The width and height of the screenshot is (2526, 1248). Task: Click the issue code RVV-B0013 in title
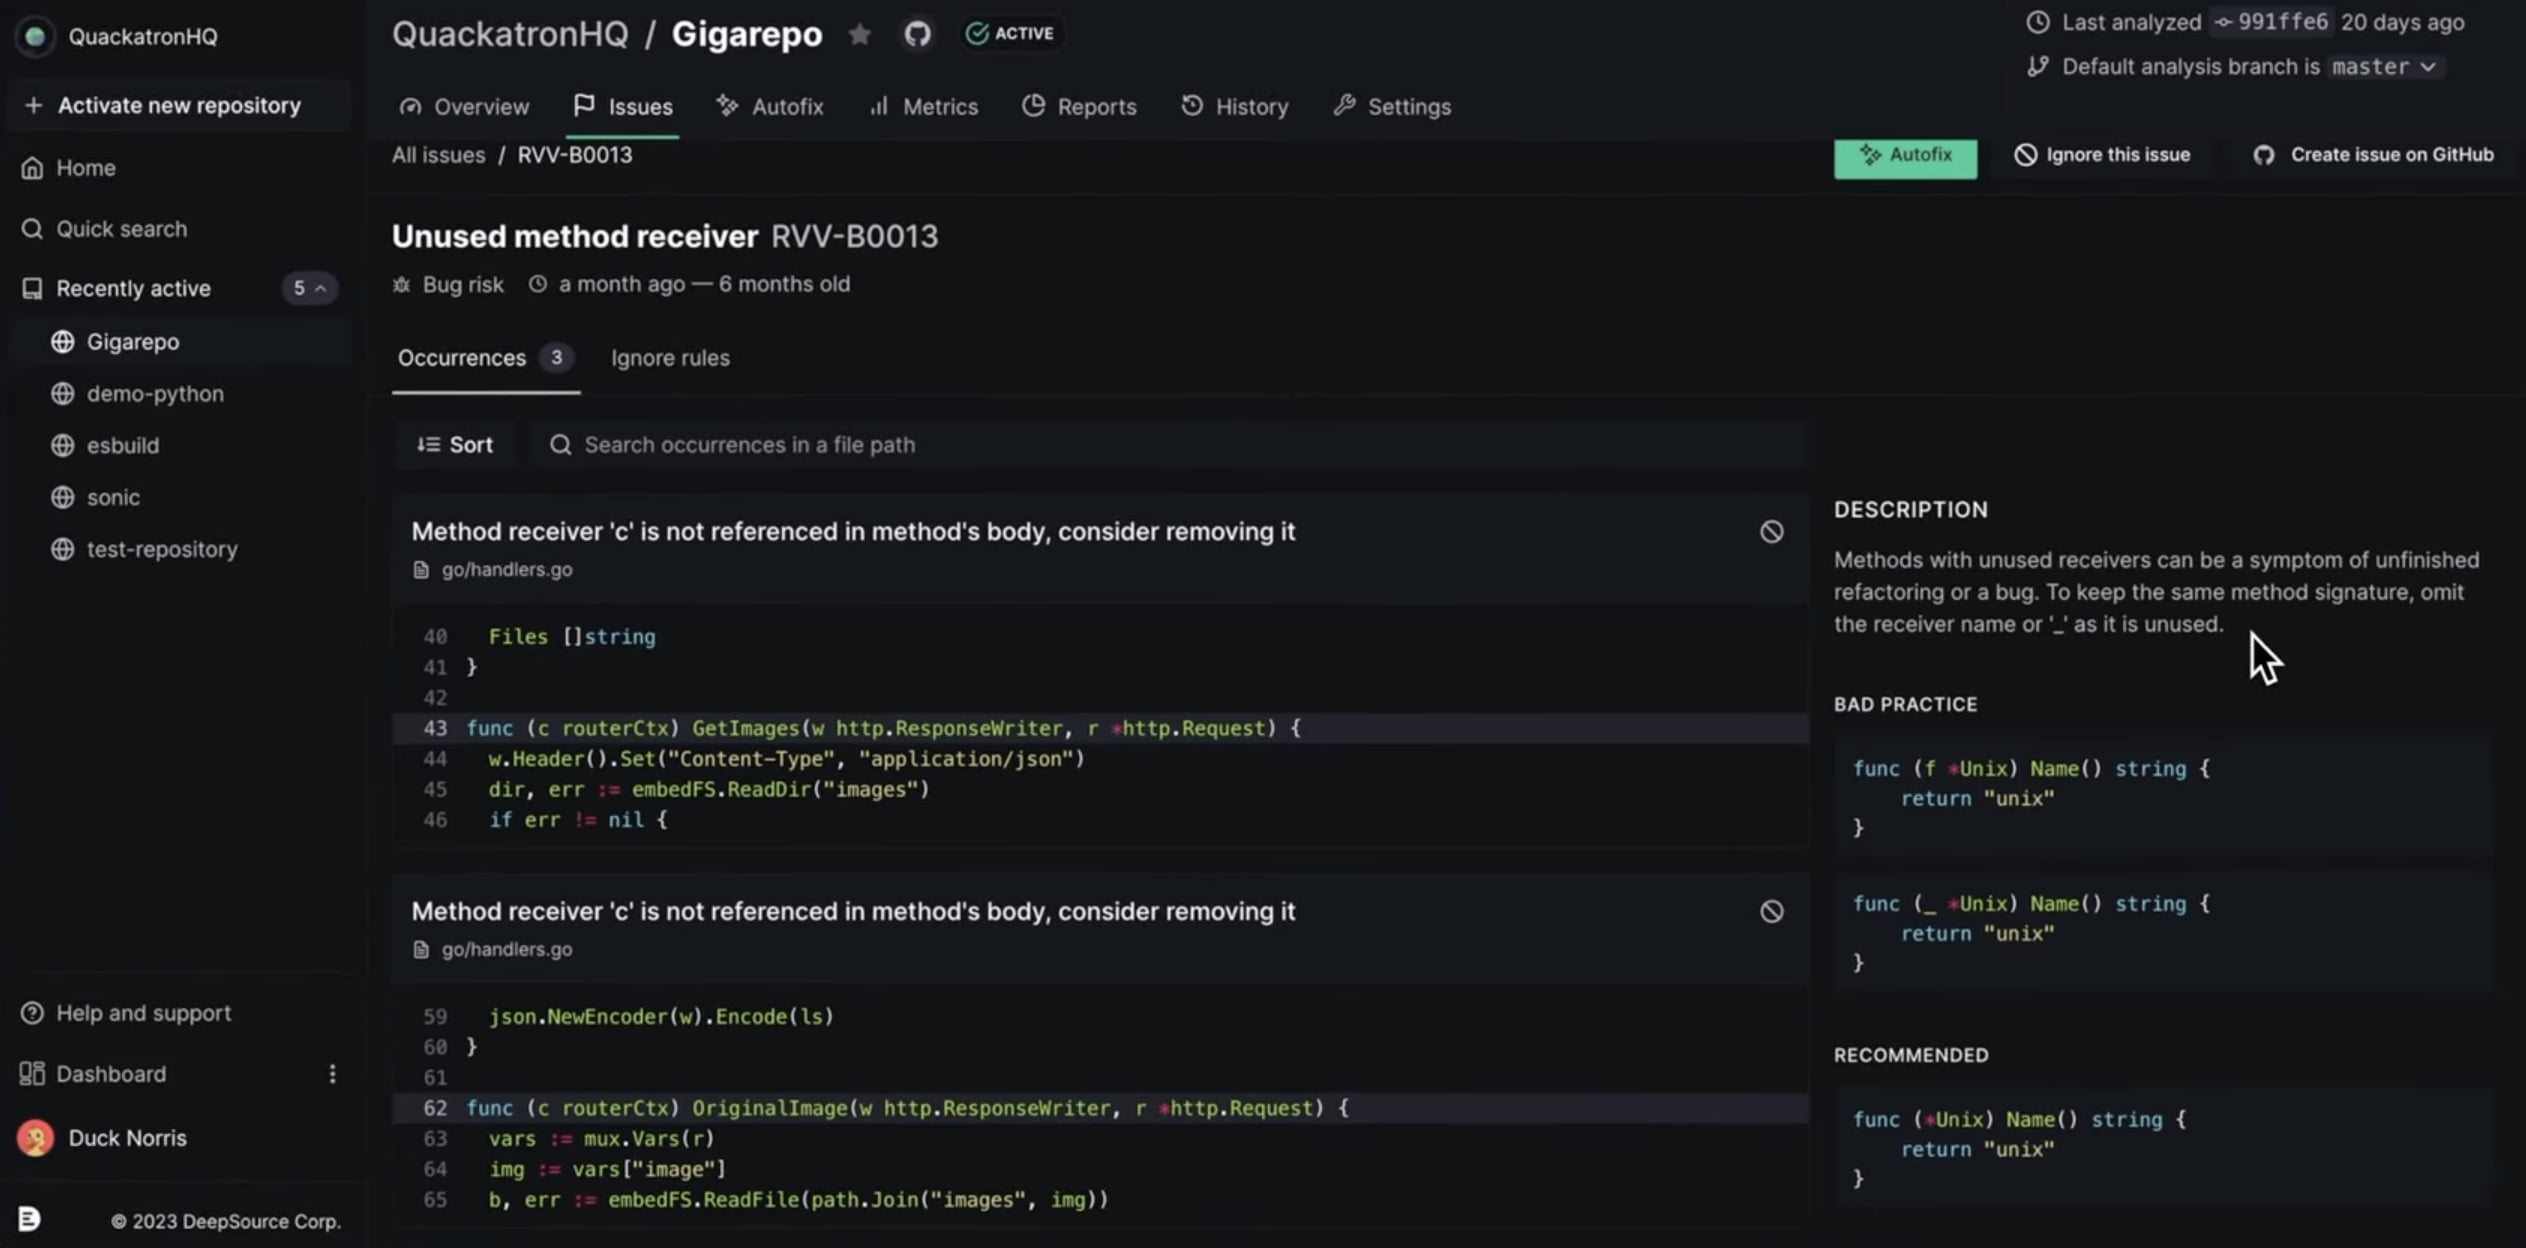[854, 237]
